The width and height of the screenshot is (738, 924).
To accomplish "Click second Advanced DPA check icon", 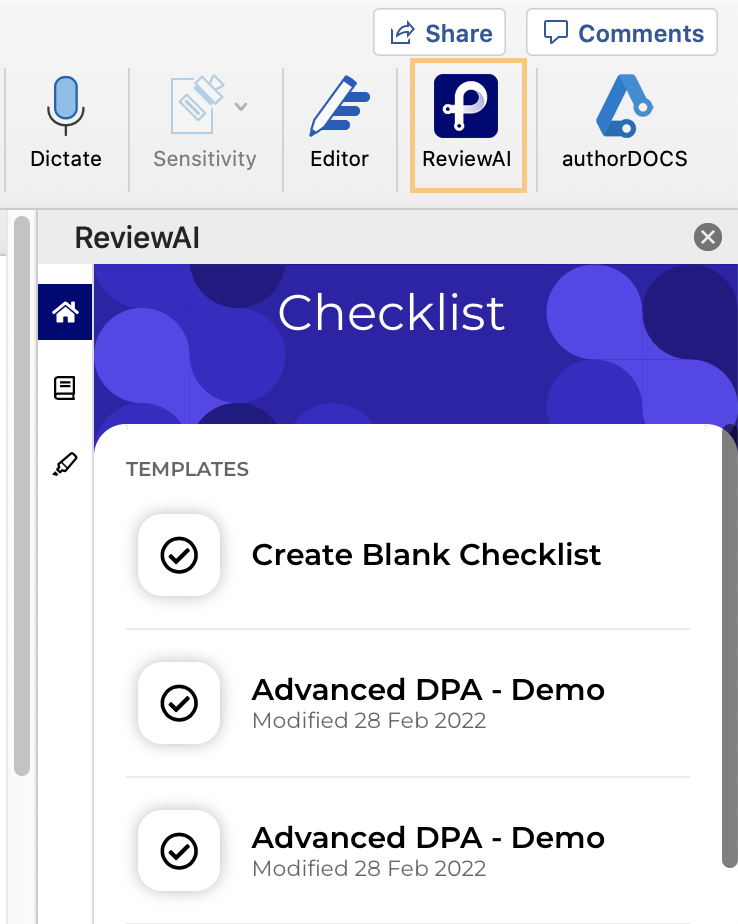I will click(179, 851).
